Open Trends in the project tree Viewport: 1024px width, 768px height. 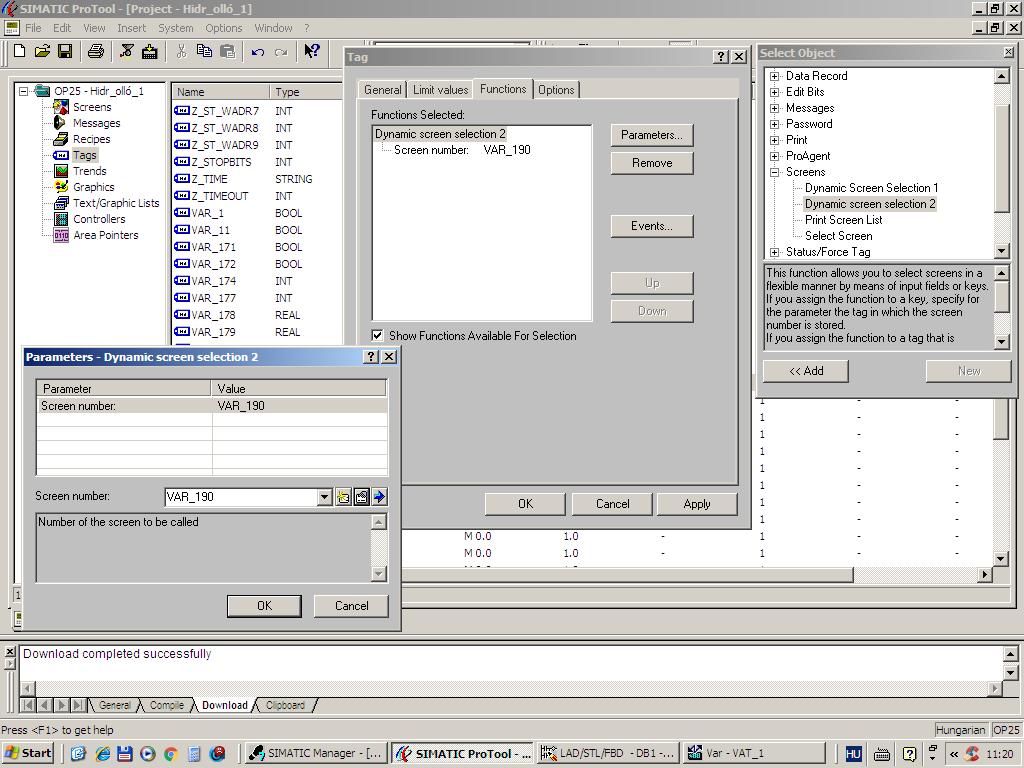(89, 171)
